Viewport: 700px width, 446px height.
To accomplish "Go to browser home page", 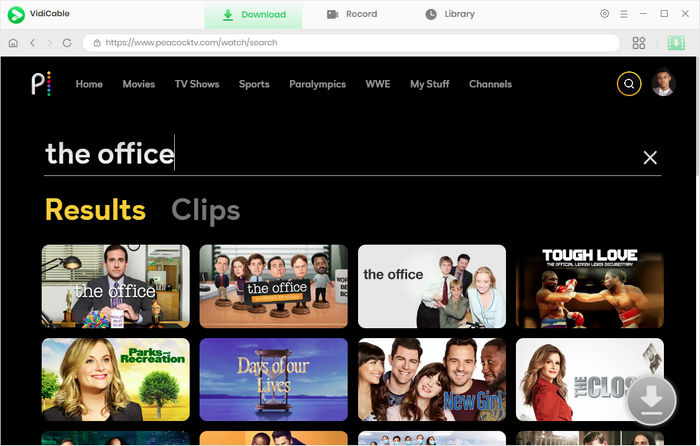I will click(13, 43).
